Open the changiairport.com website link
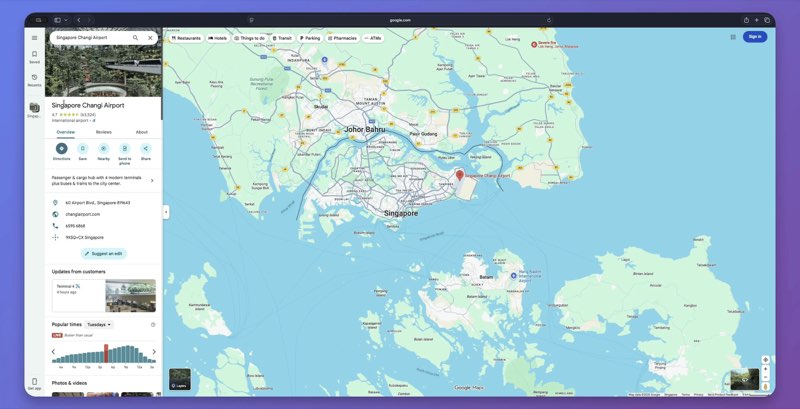800x409 pixels. tap(84, 214)
